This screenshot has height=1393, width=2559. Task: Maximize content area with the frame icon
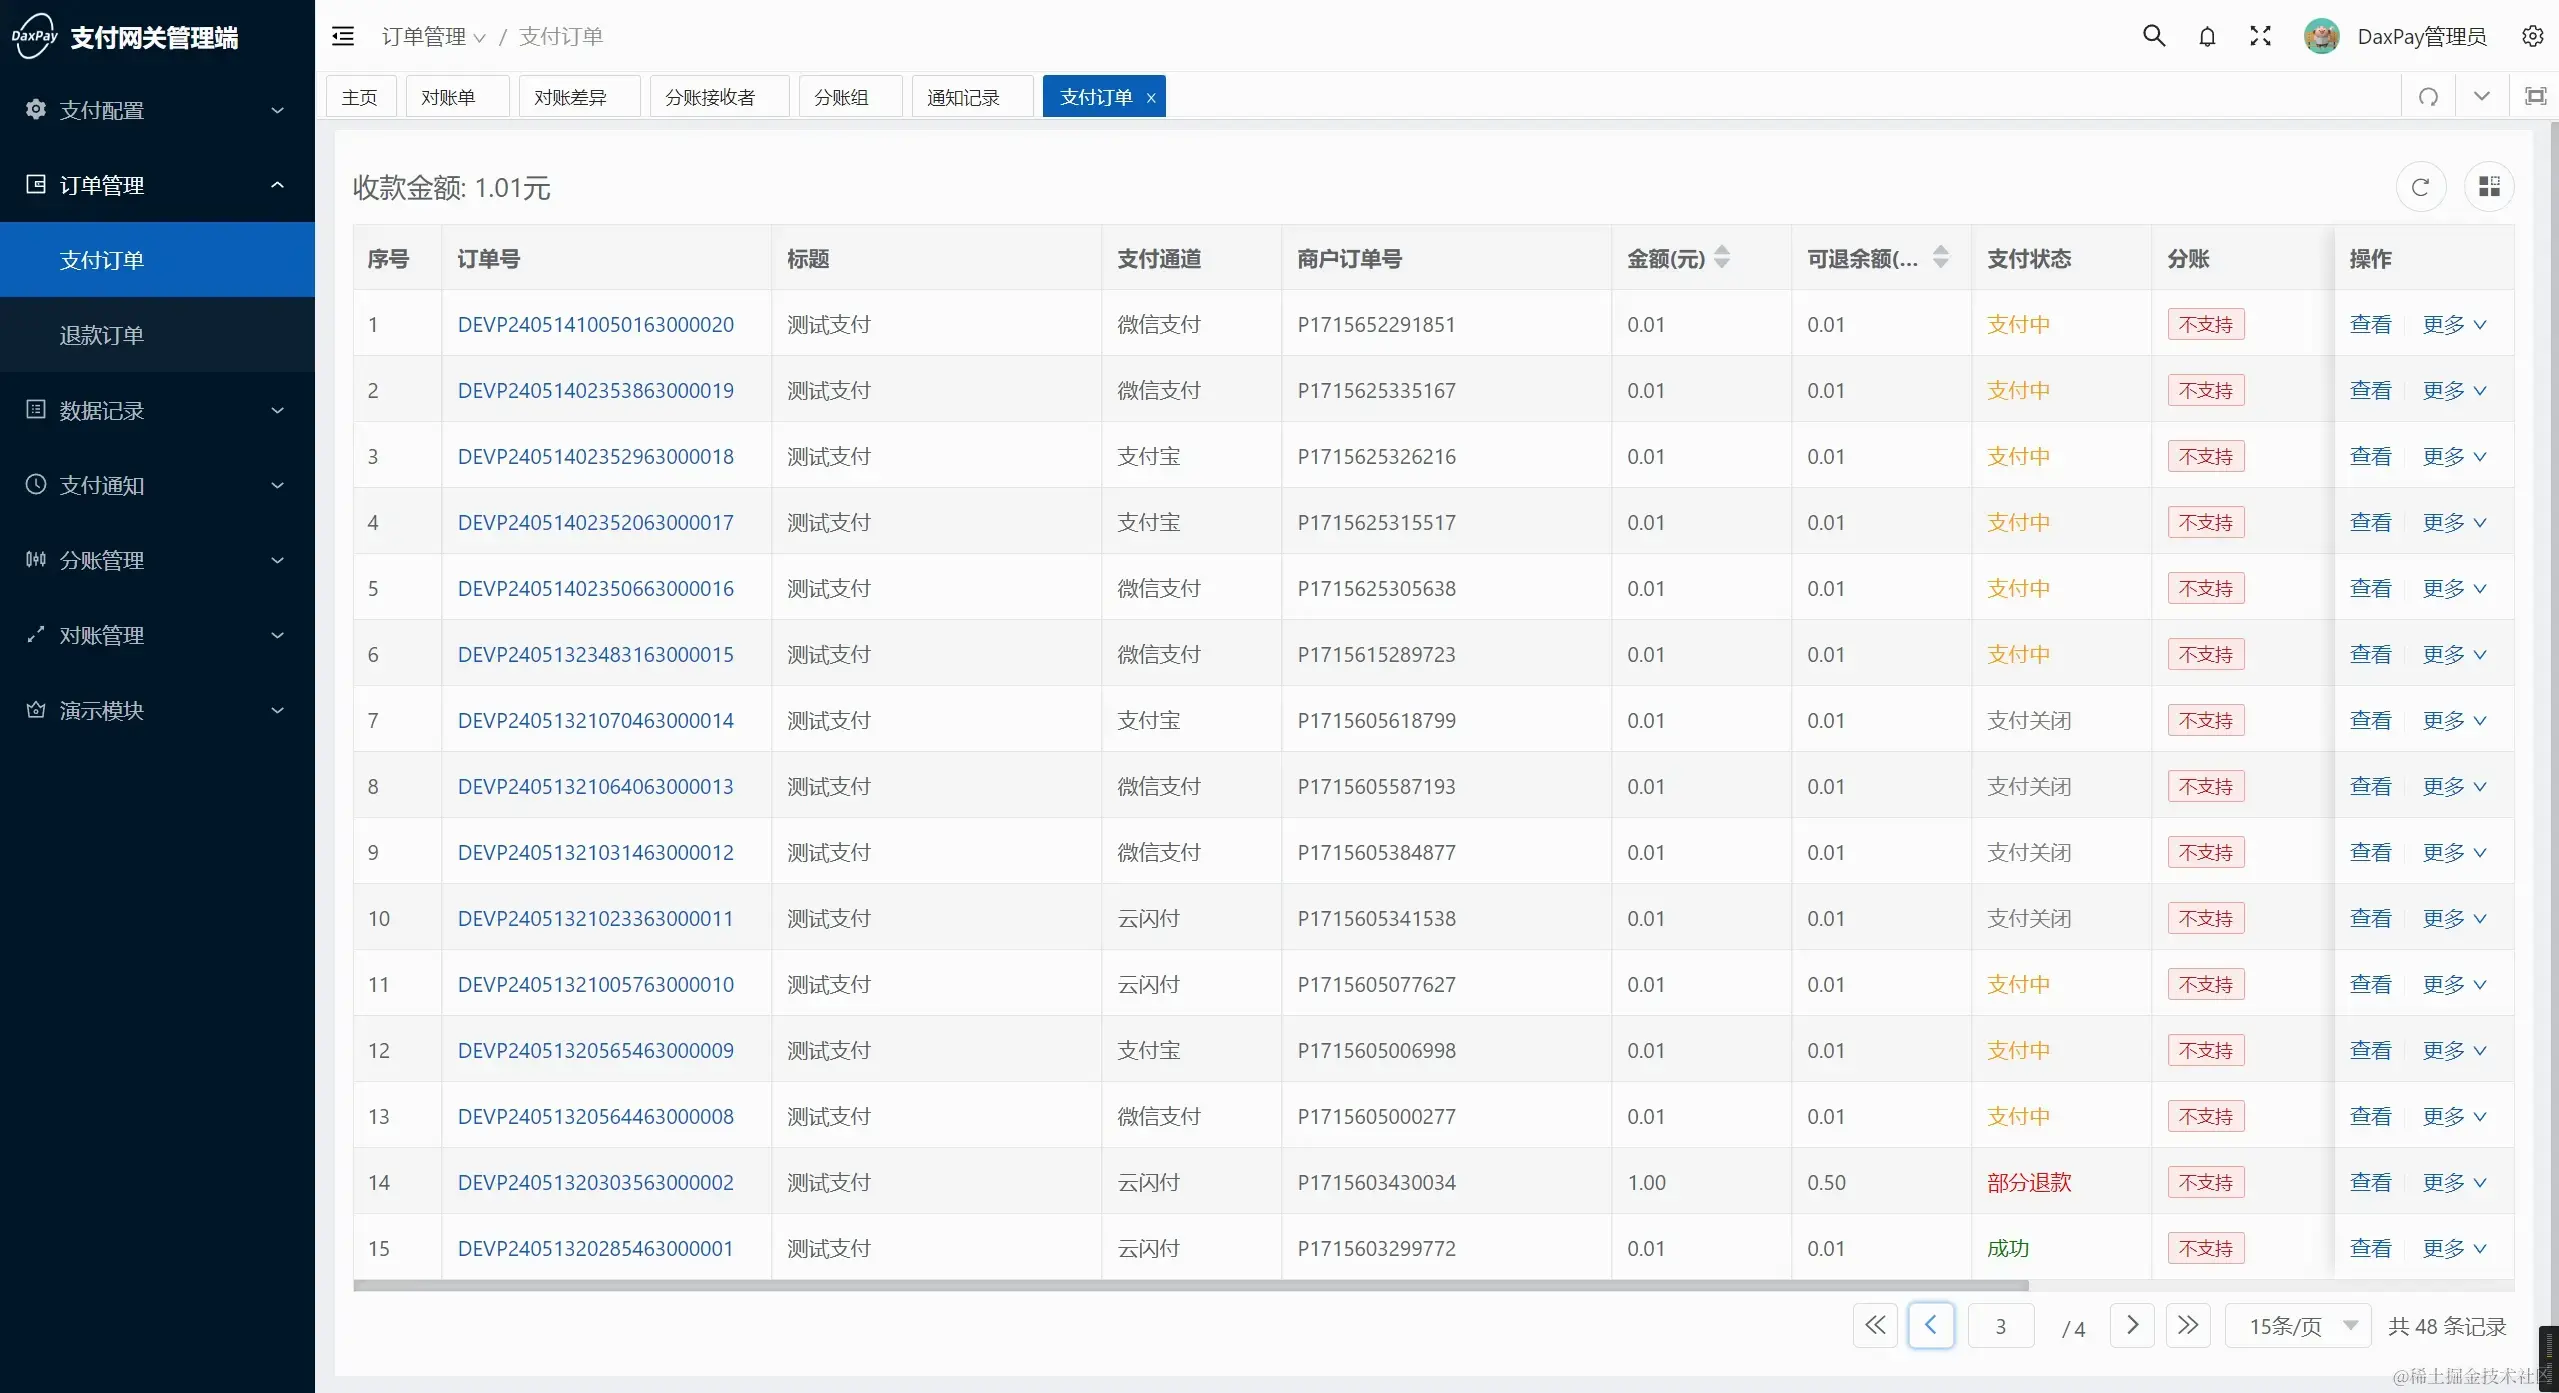click(2534, 96)
